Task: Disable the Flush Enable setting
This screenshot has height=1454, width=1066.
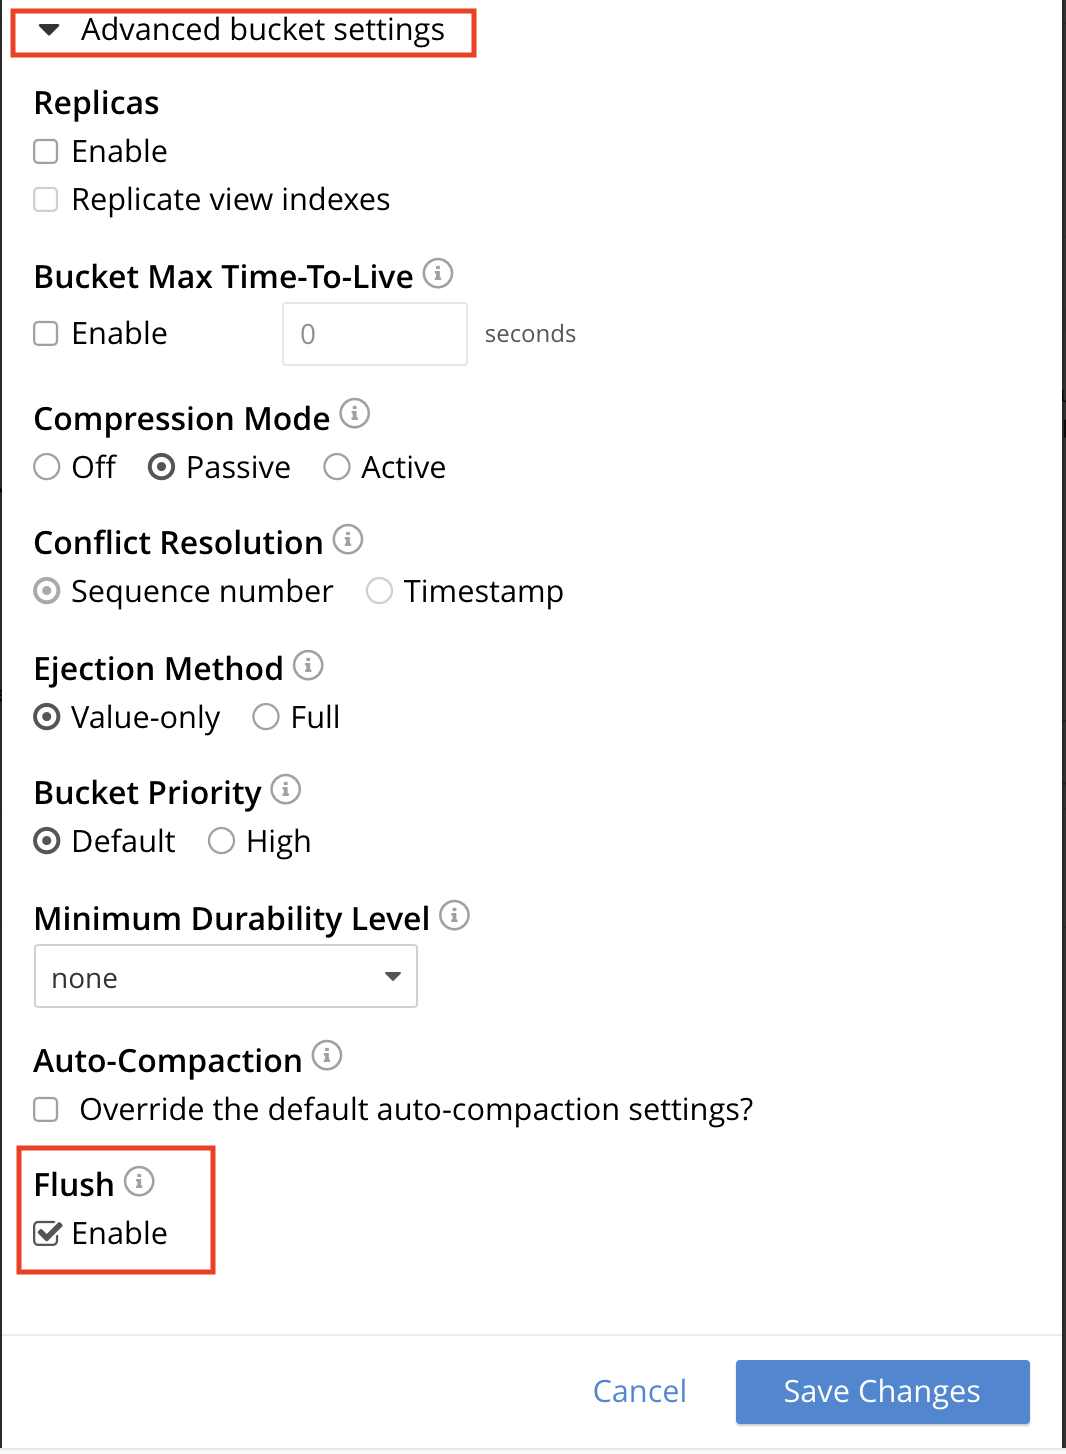Action: click(x=46, y=1233)
